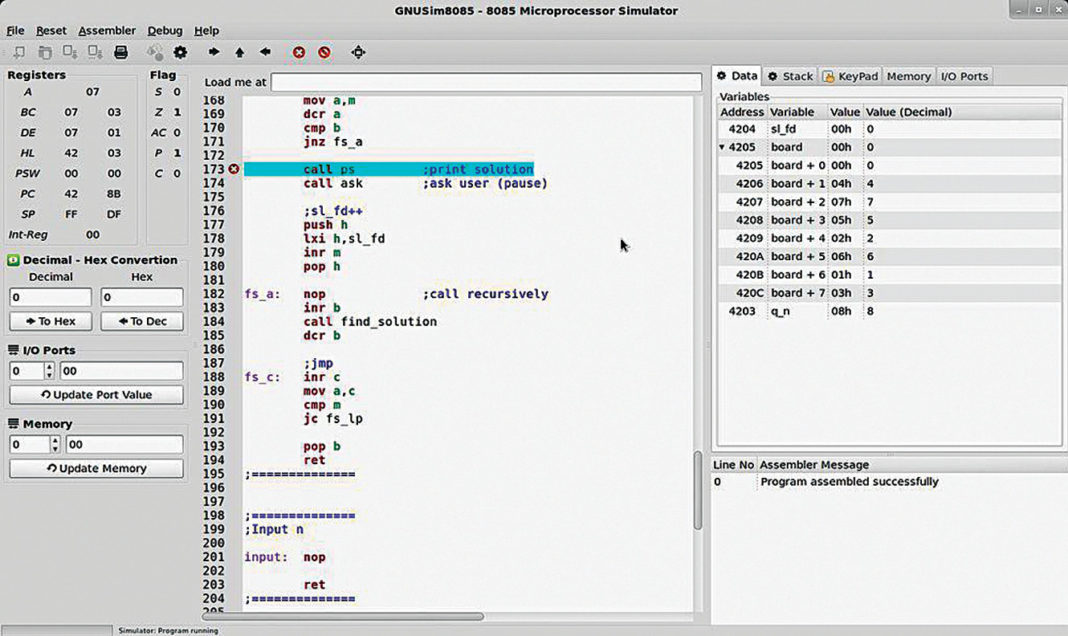
Task: Click the Step back left-arrow icon
Action: pos(265,52)
